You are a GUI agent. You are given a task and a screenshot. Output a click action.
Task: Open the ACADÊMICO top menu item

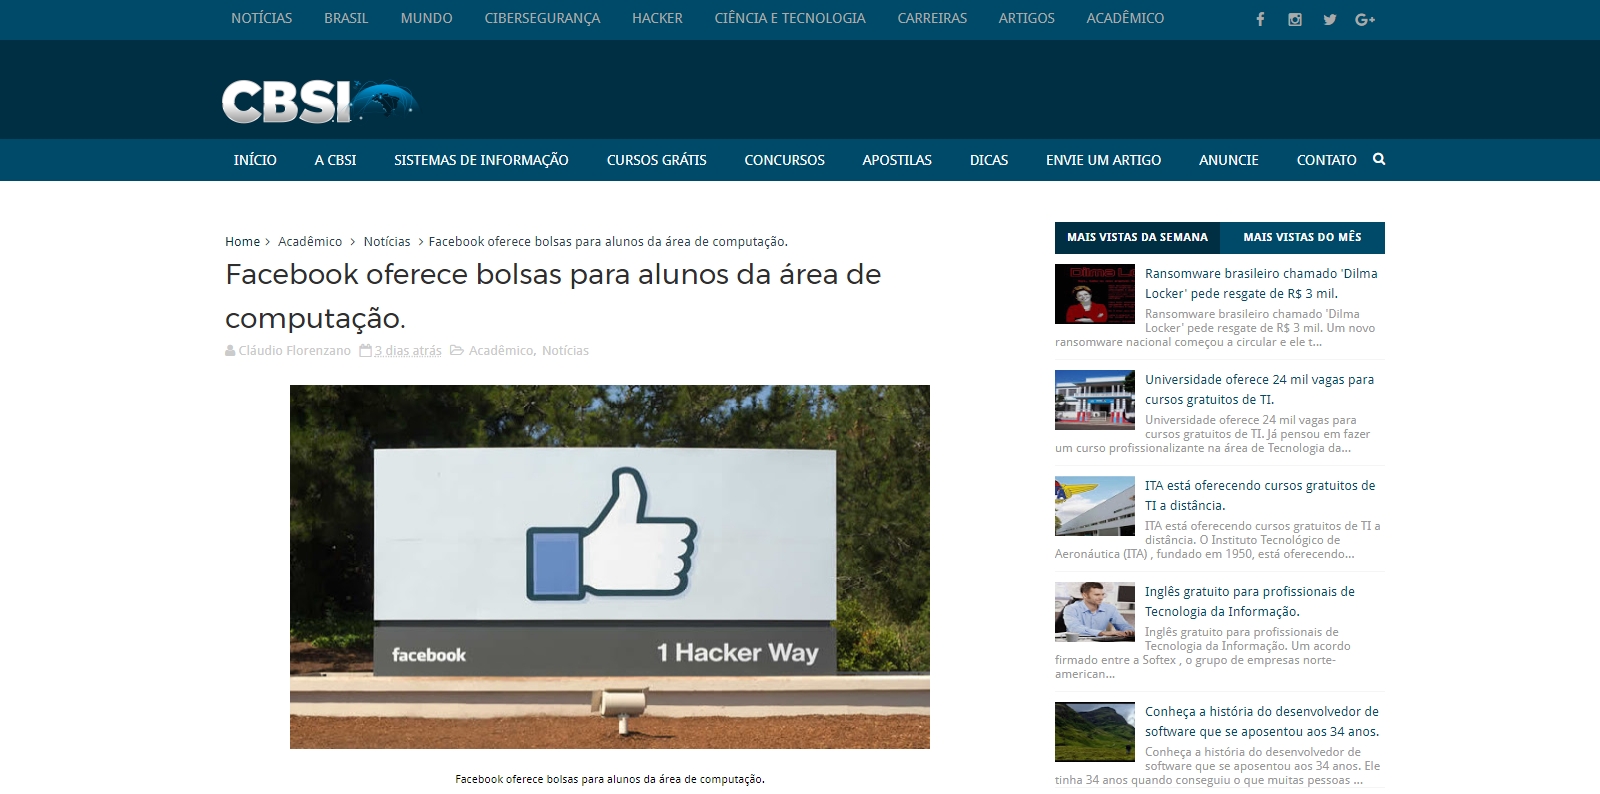(x=1125, y=18)
